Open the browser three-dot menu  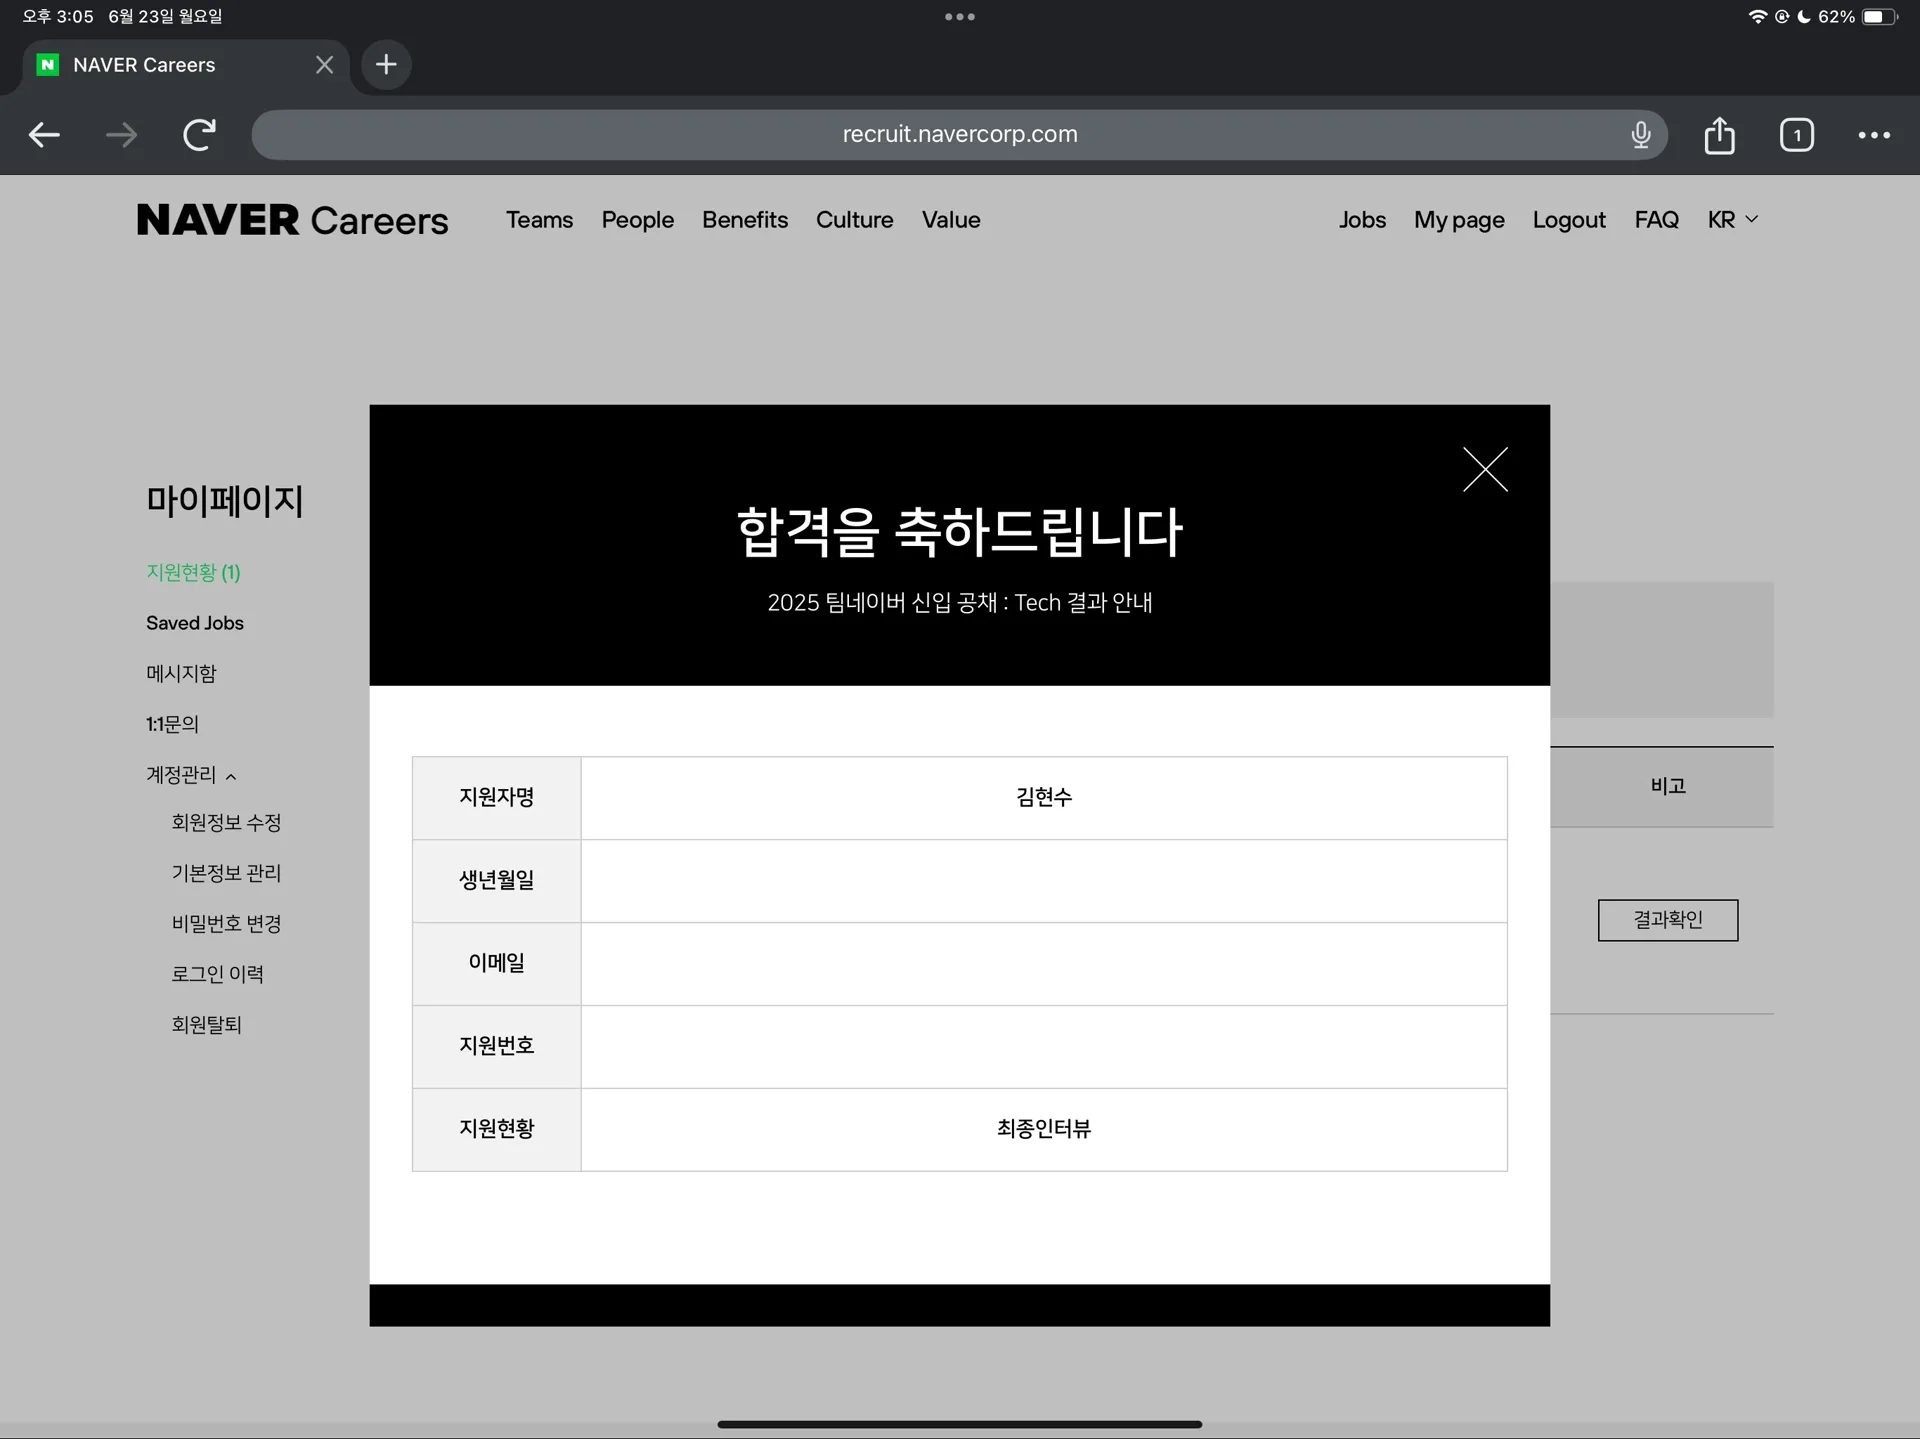click(1874, 135)
